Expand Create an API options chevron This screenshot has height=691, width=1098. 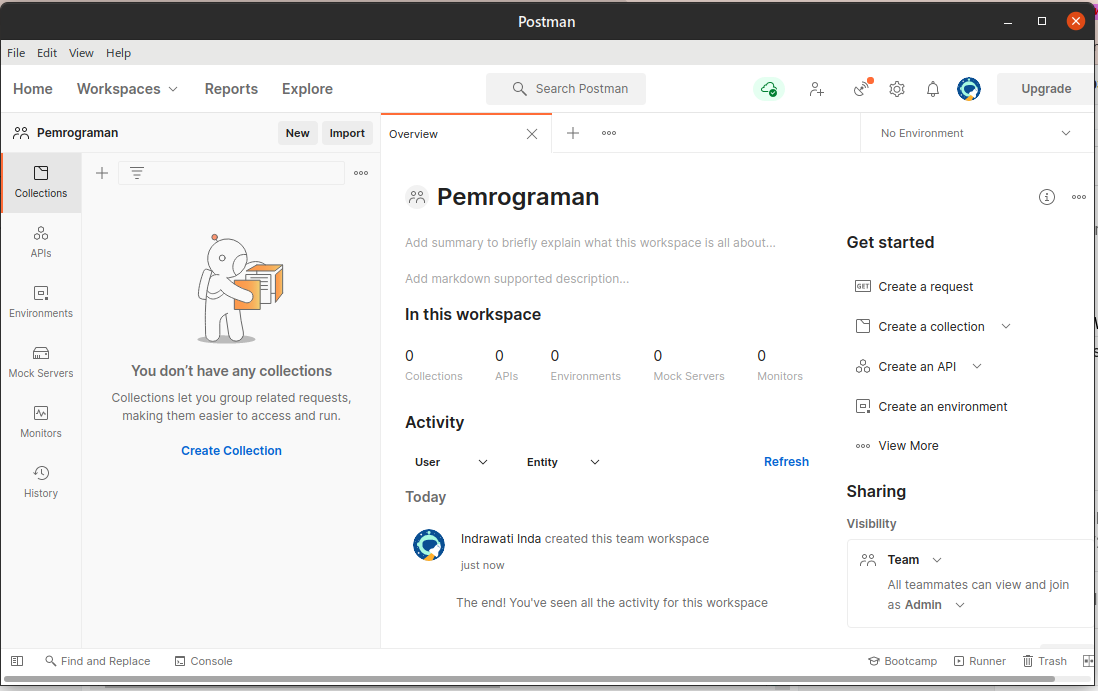point(978,366)
